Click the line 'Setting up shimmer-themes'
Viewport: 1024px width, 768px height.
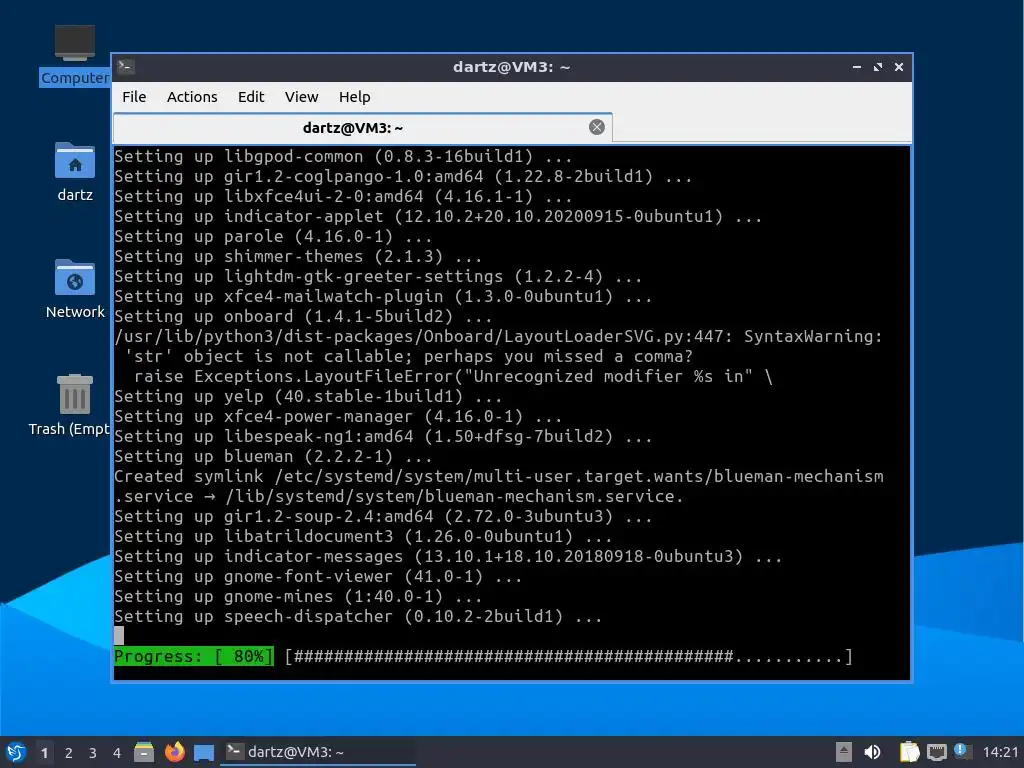coord(298,257)
